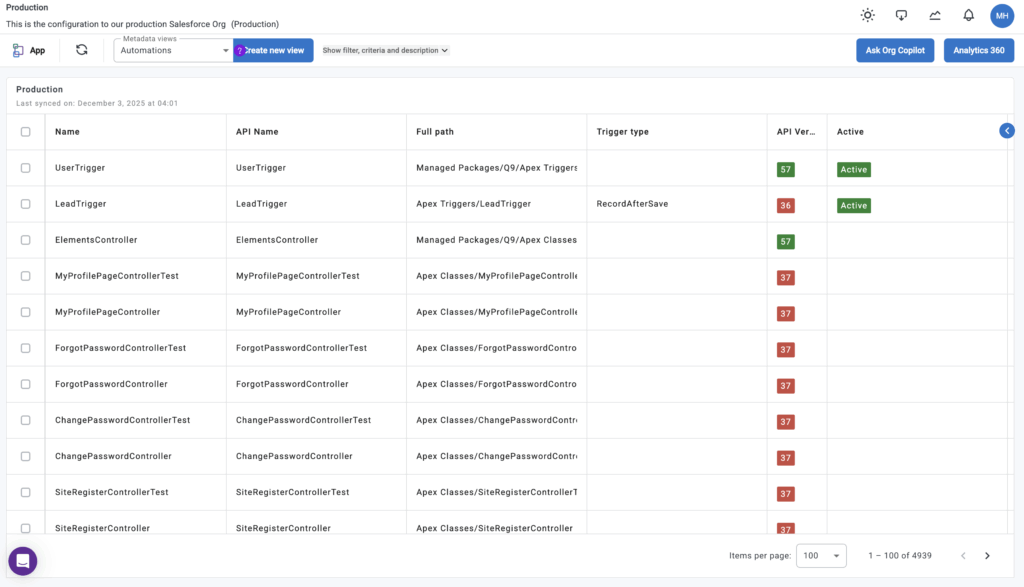Open the analytics chart icon in the header
This screenshot has height=587, width=1024.
(934, 15)
